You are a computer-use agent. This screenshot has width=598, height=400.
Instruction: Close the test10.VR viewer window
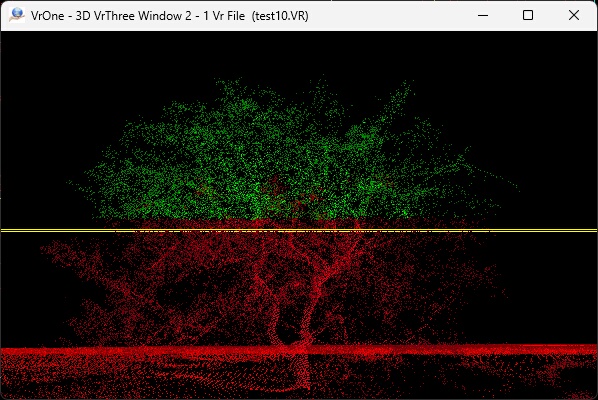click(x=574, y=15)
